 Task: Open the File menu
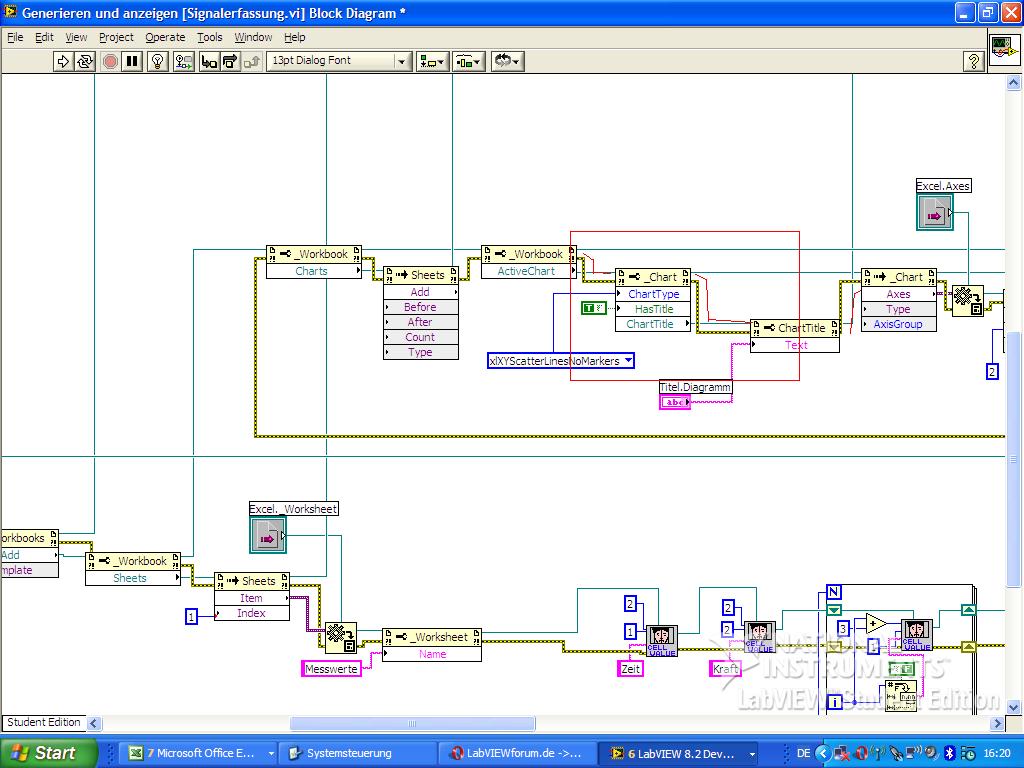[15, 37]
